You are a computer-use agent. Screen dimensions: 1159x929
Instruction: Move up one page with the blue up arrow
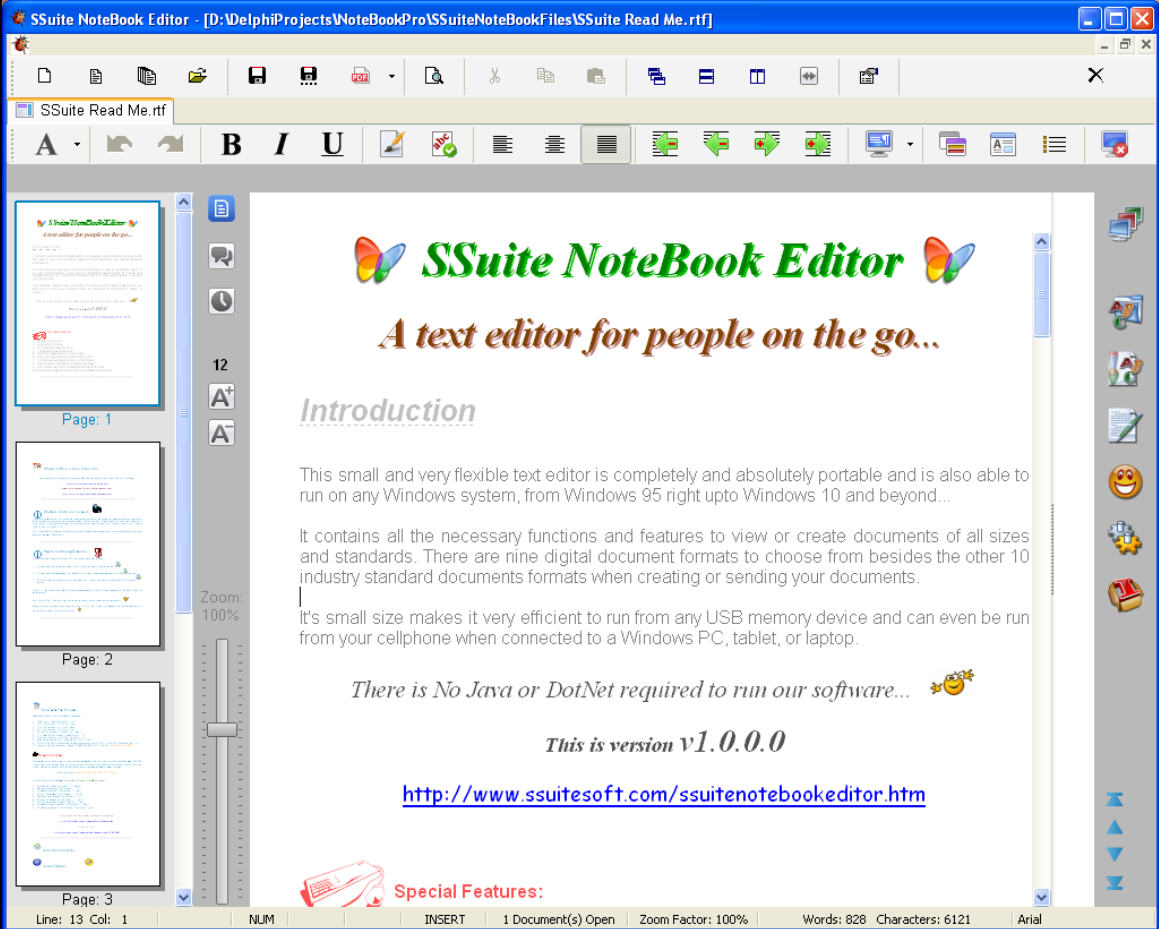pyautogui.click(x=1115, y=827)
